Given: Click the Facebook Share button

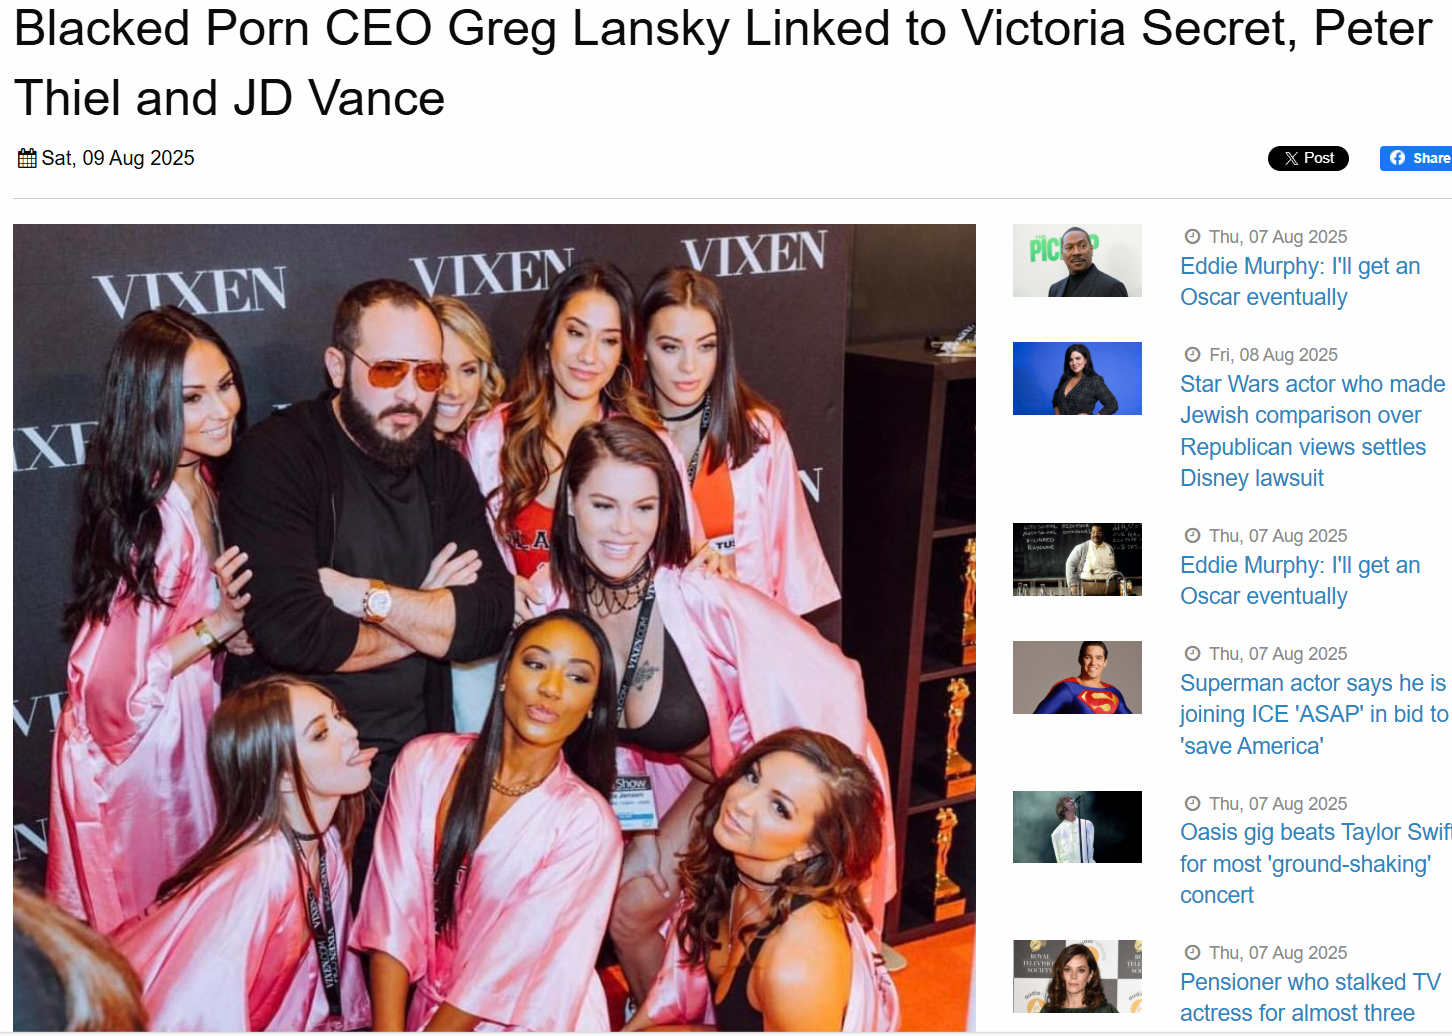Looking at the screenshot, I should (1416, 158).
